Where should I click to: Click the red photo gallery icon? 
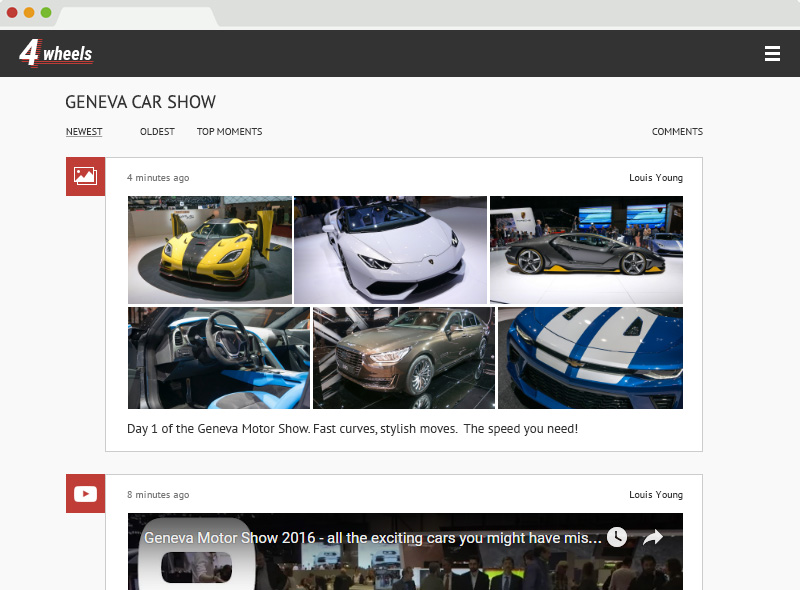point(85,176)
